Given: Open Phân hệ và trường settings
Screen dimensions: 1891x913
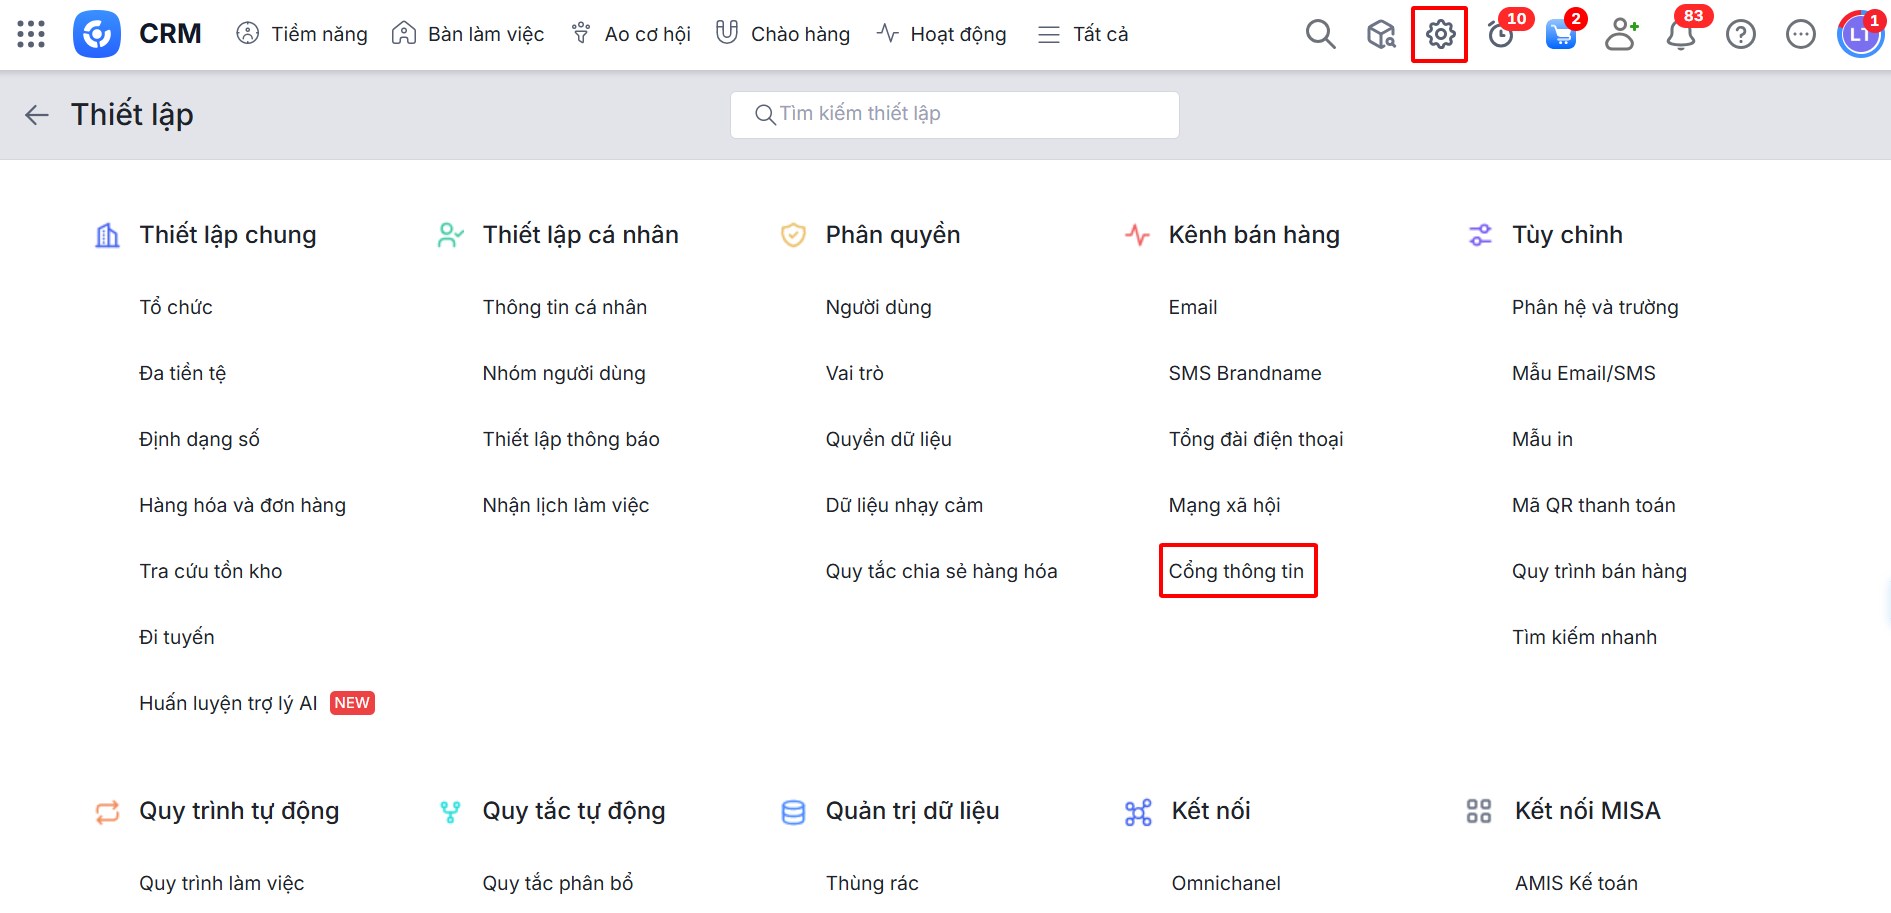Looking at the screenshot, I should click(1594, 307).
